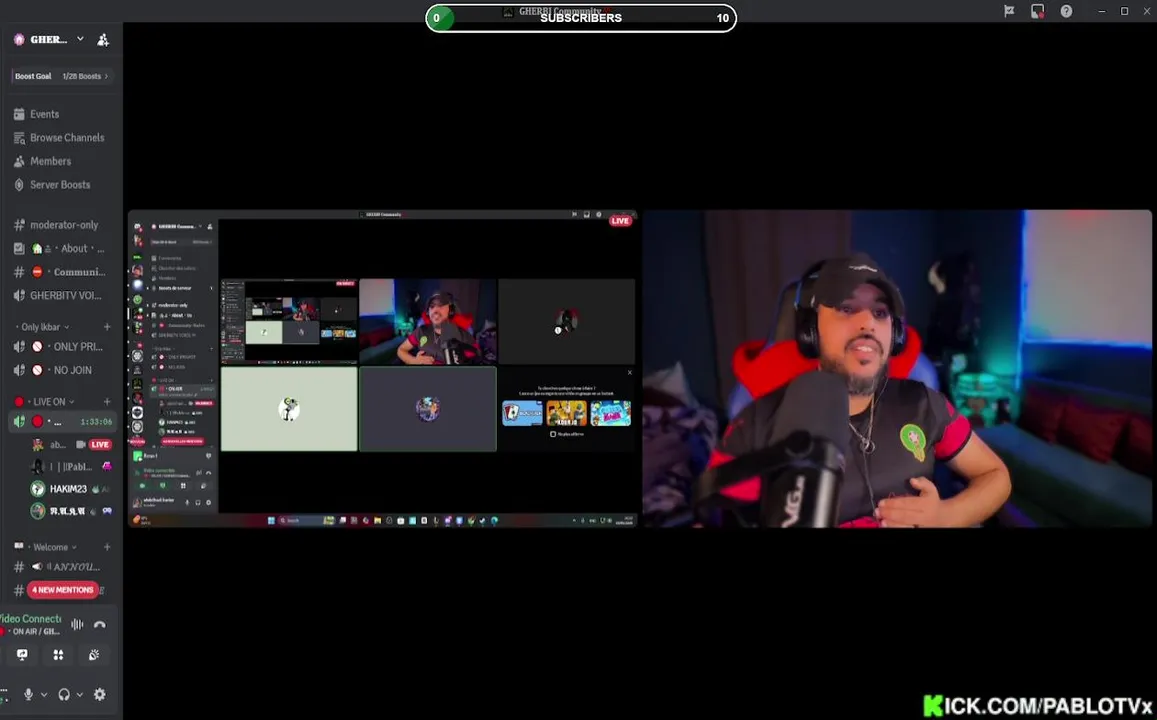Image resolution: width=1157 pixels, height=720 pixels.
Task: Focus the webcam video tile
Action: tap(897, 369)
